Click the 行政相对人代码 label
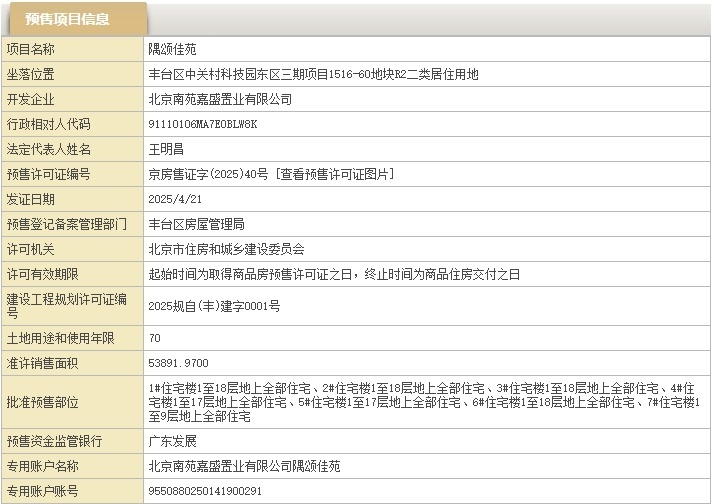 click(49, 124)
